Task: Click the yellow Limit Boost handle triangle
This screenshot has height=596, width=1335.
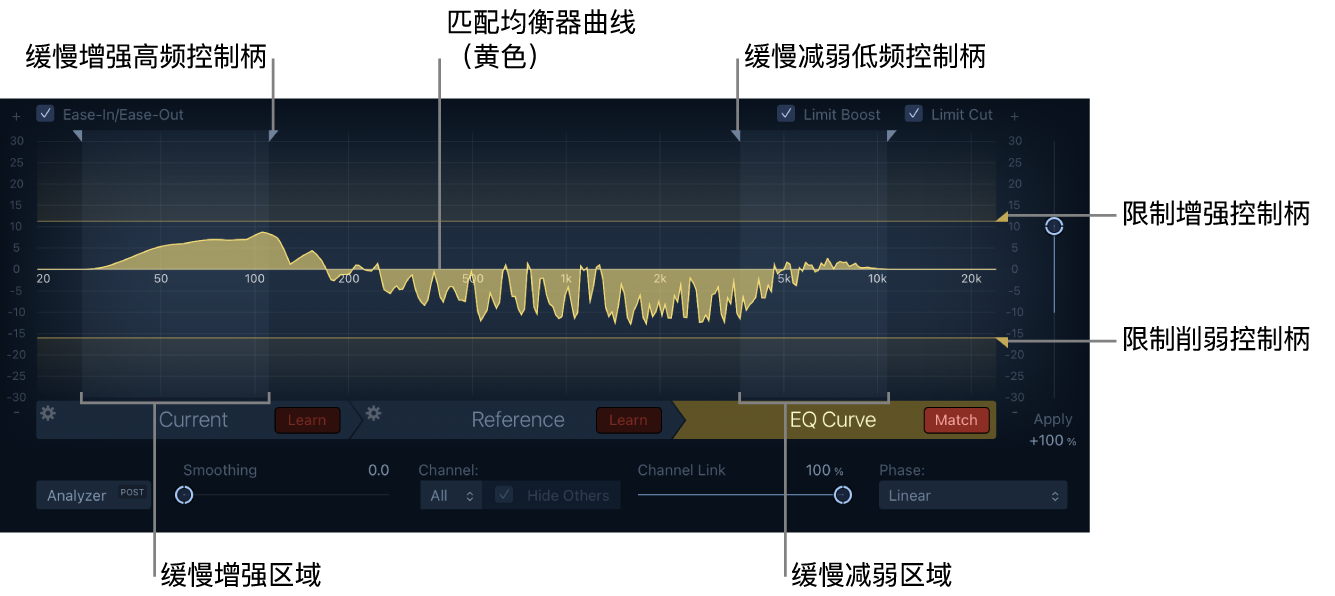Action: coord(1001,217)
